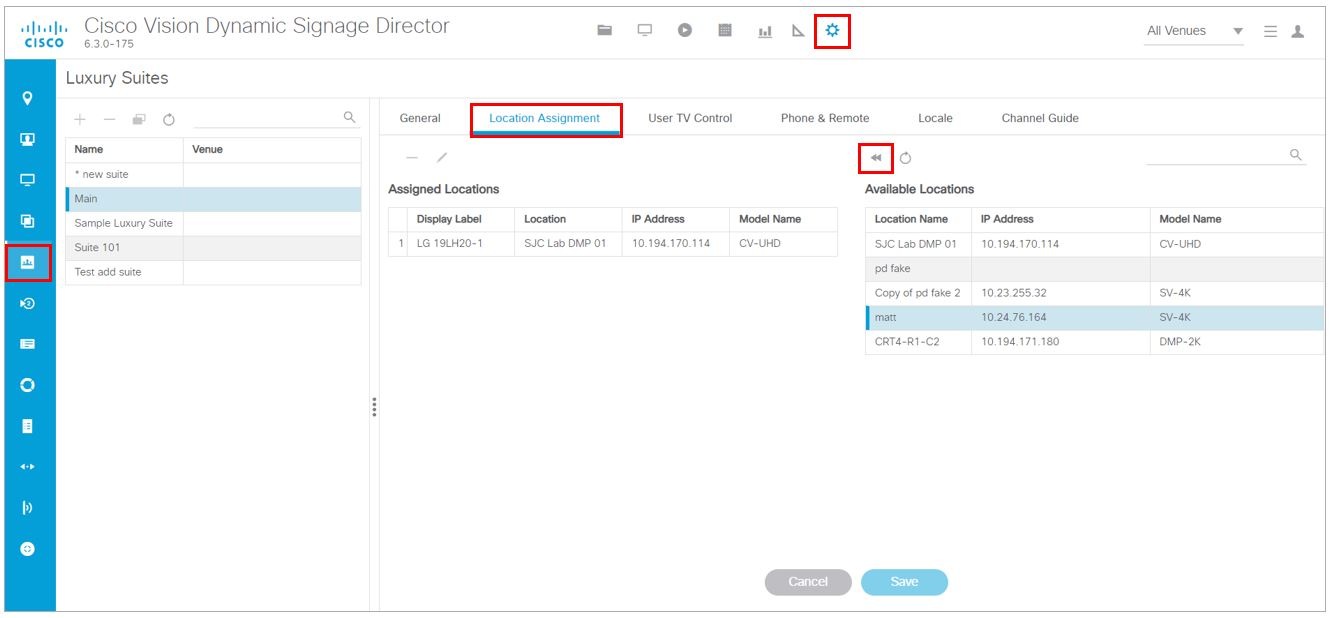Image resolution: width=1331 pixels, height=618 pixels.
Task: Switch to the Phone & Remote tab
Action: [x=825, y=118]
